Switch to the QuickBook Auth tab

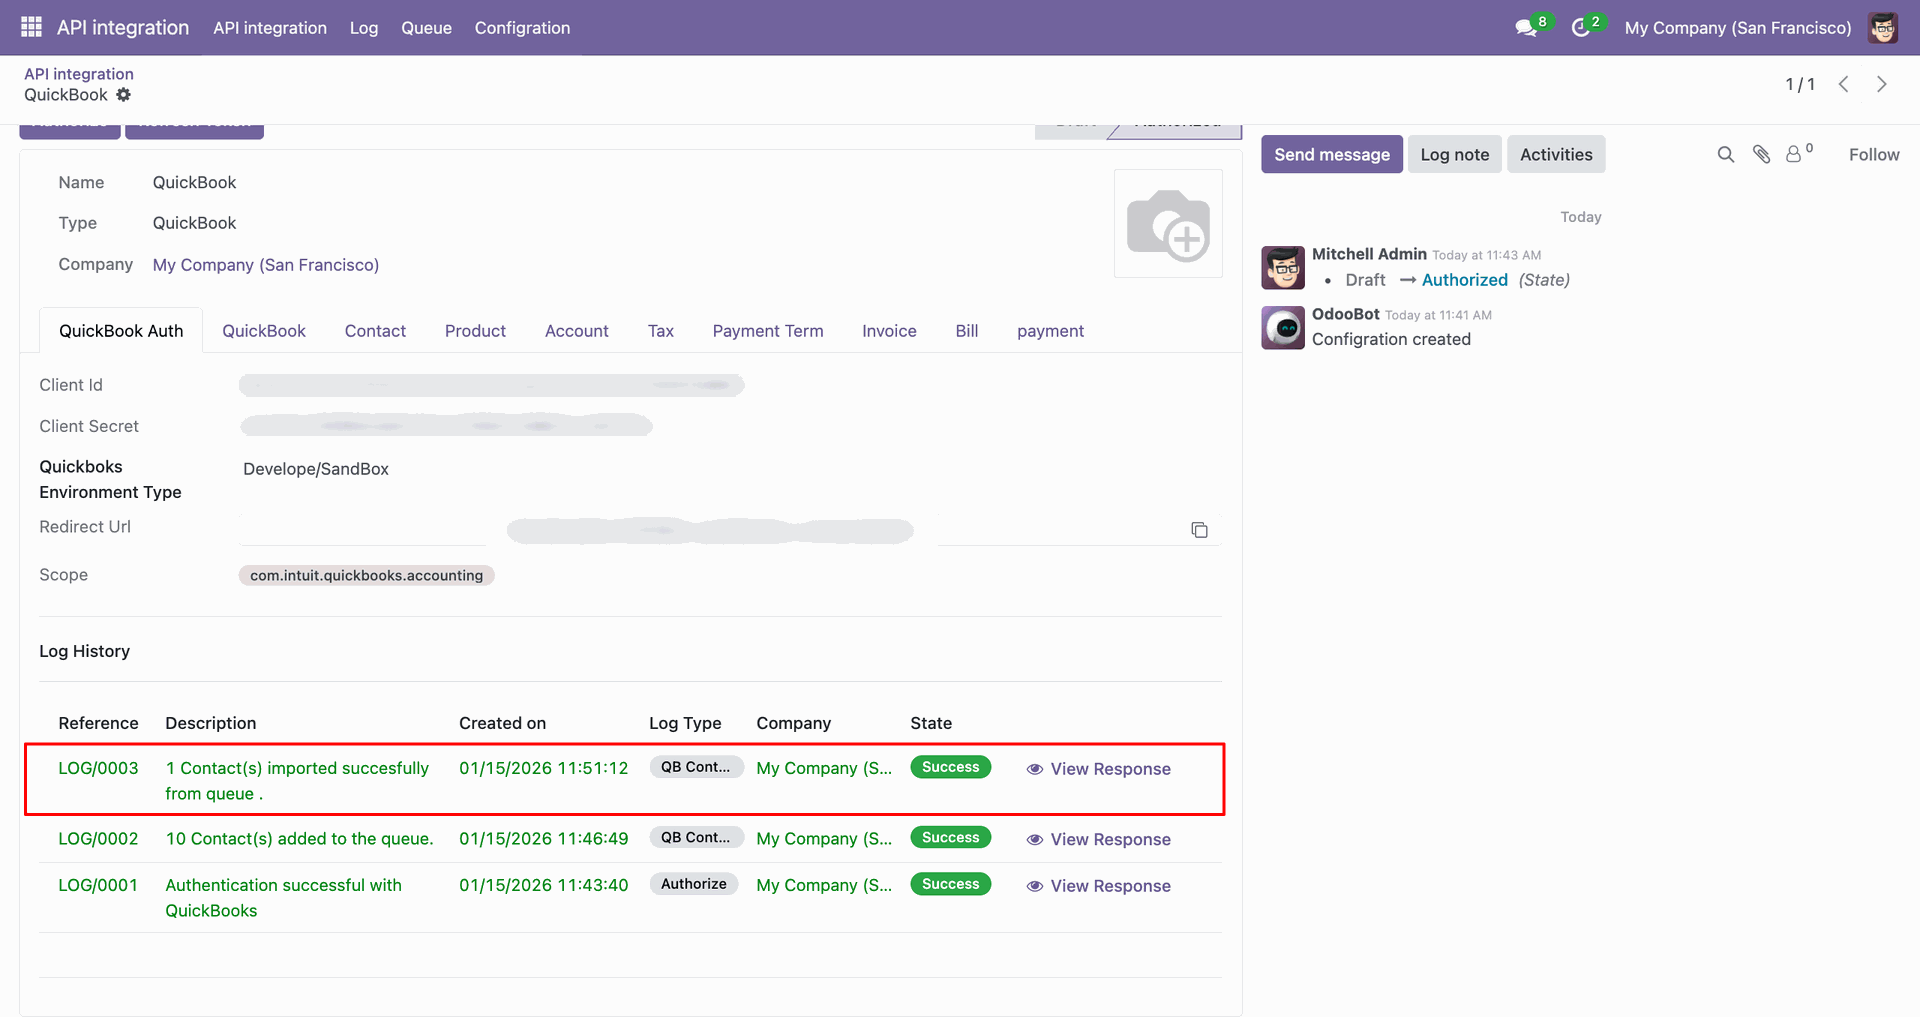121,331
